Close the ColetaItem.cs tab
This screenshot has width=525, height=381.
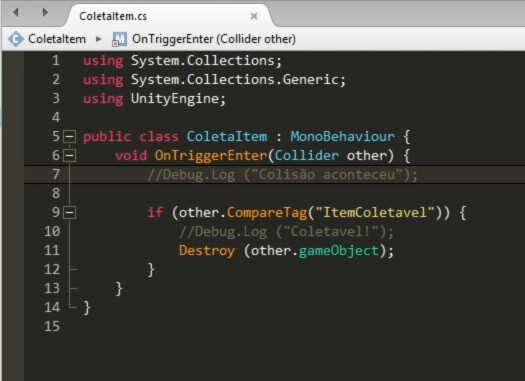pos(254,16)
